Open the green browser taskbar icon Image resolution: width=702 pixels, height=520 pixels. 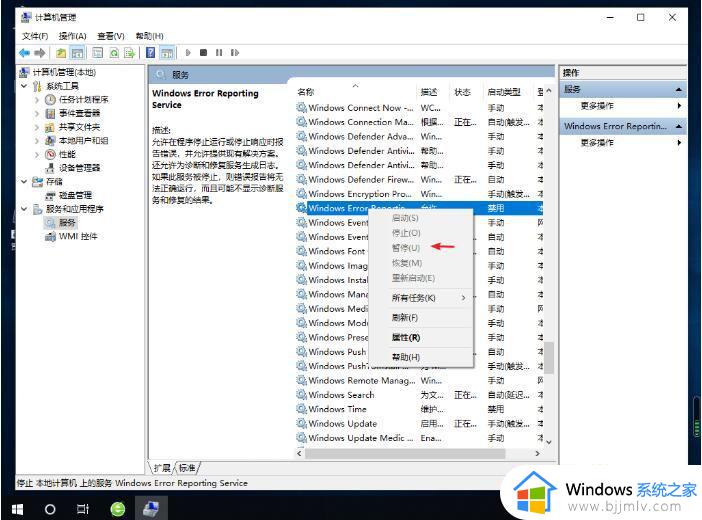[x=118, y=509]
